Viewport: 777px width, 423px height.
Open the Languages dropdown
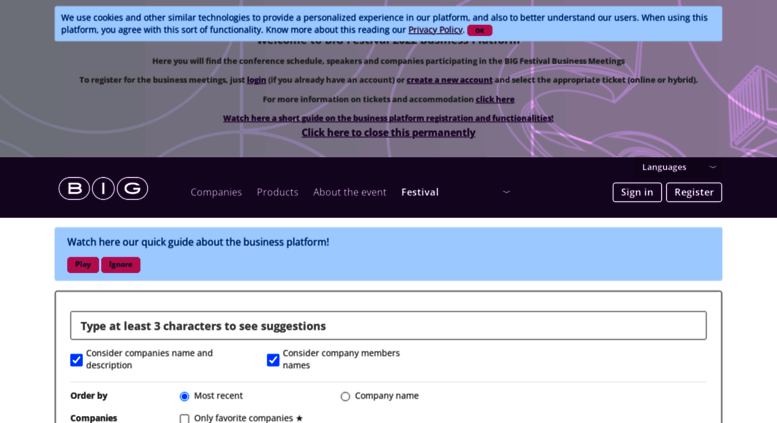[678, 167]
